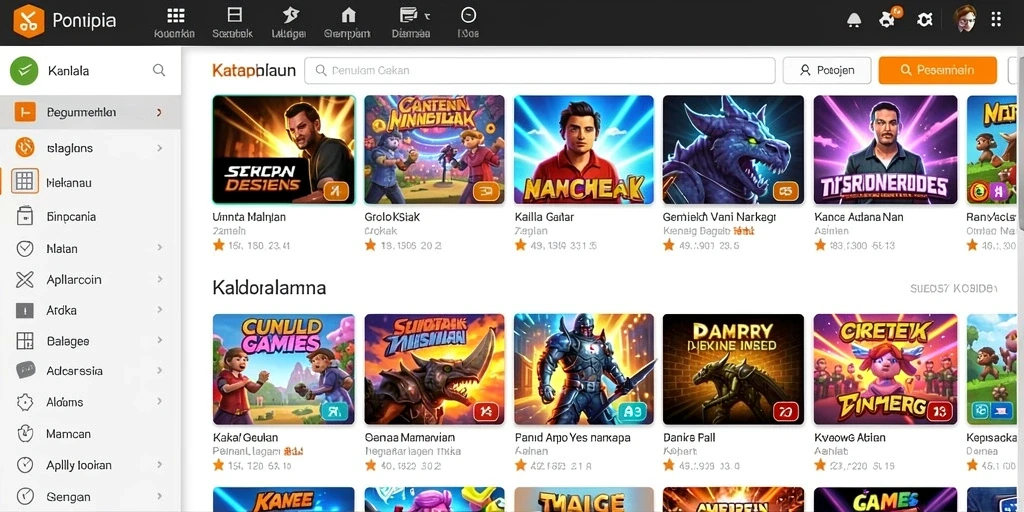Click the Potojen button
The image size is (1024, 512).
(x=827, y=71)
